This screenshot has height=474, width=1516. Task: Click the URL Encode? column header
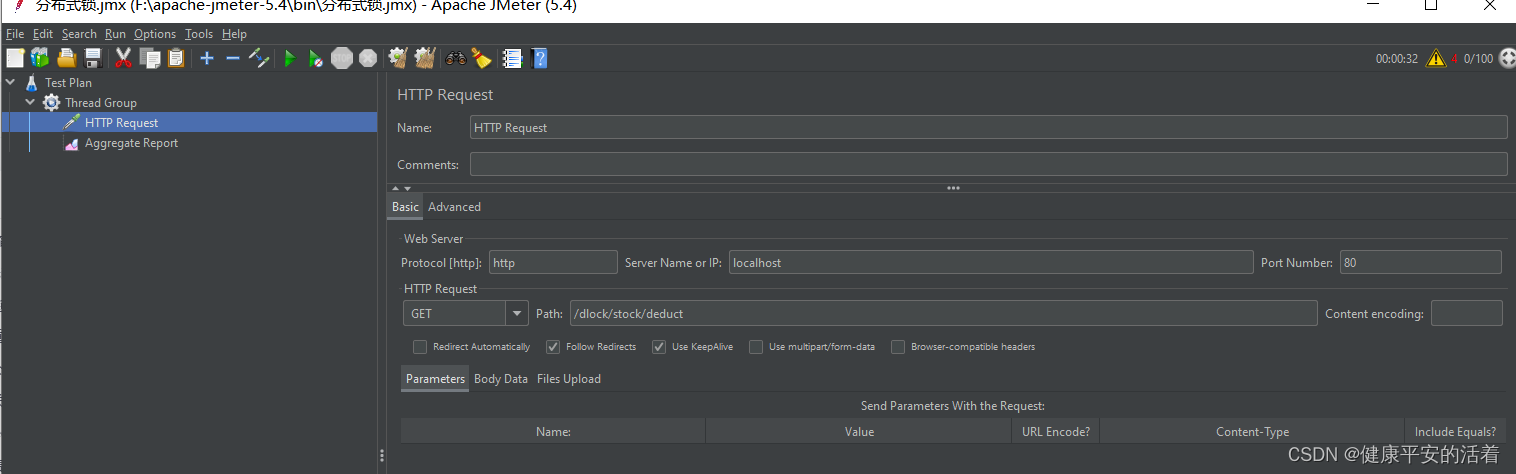(1056, 432)
